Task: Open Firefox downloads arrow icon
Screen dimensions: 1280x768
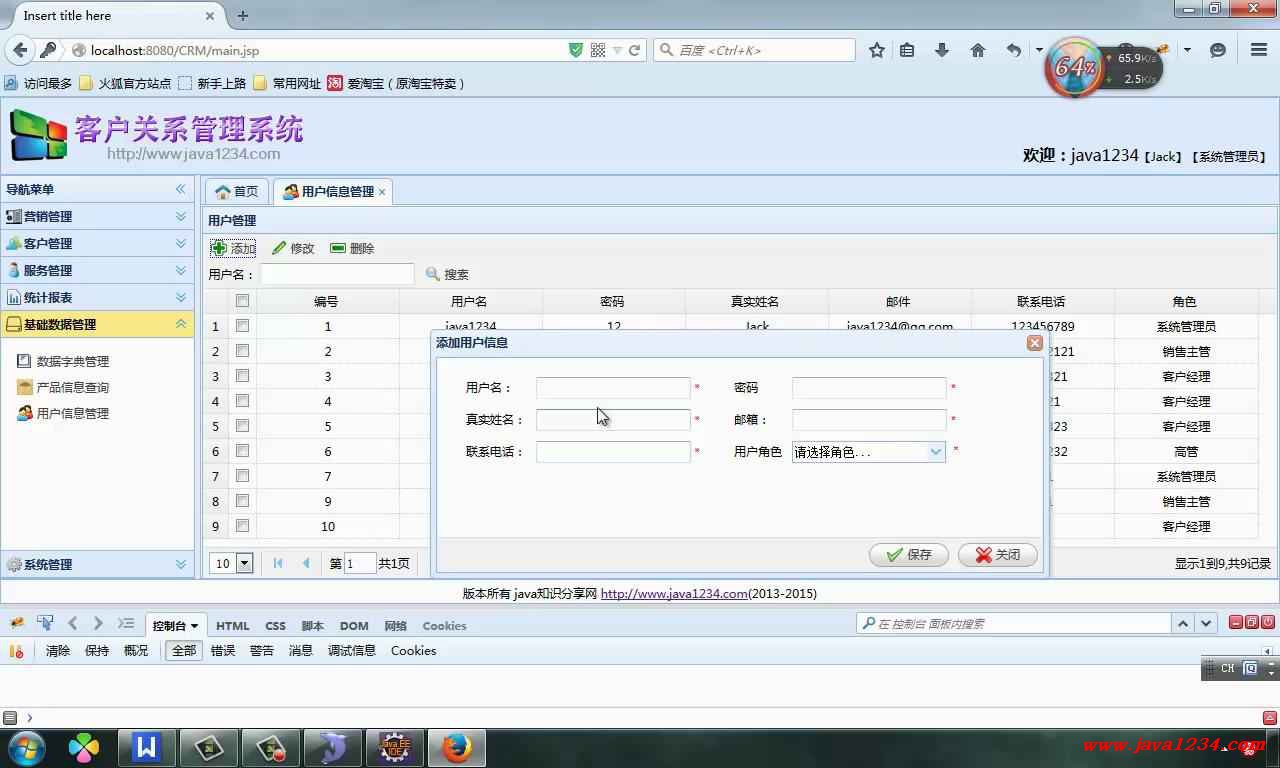Action: tap(942, 50)
